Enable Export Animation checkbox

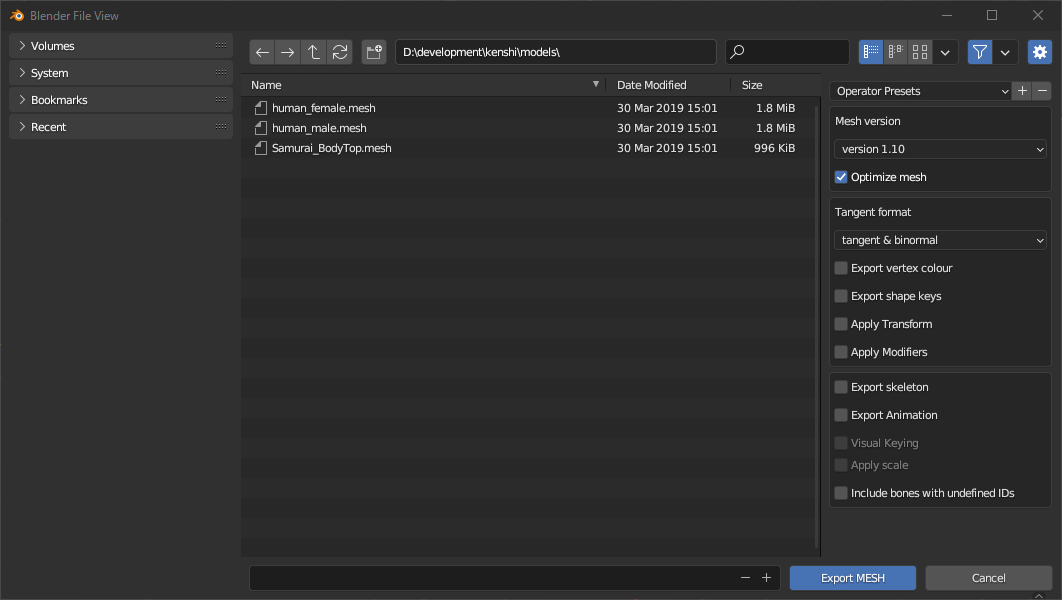841,415
